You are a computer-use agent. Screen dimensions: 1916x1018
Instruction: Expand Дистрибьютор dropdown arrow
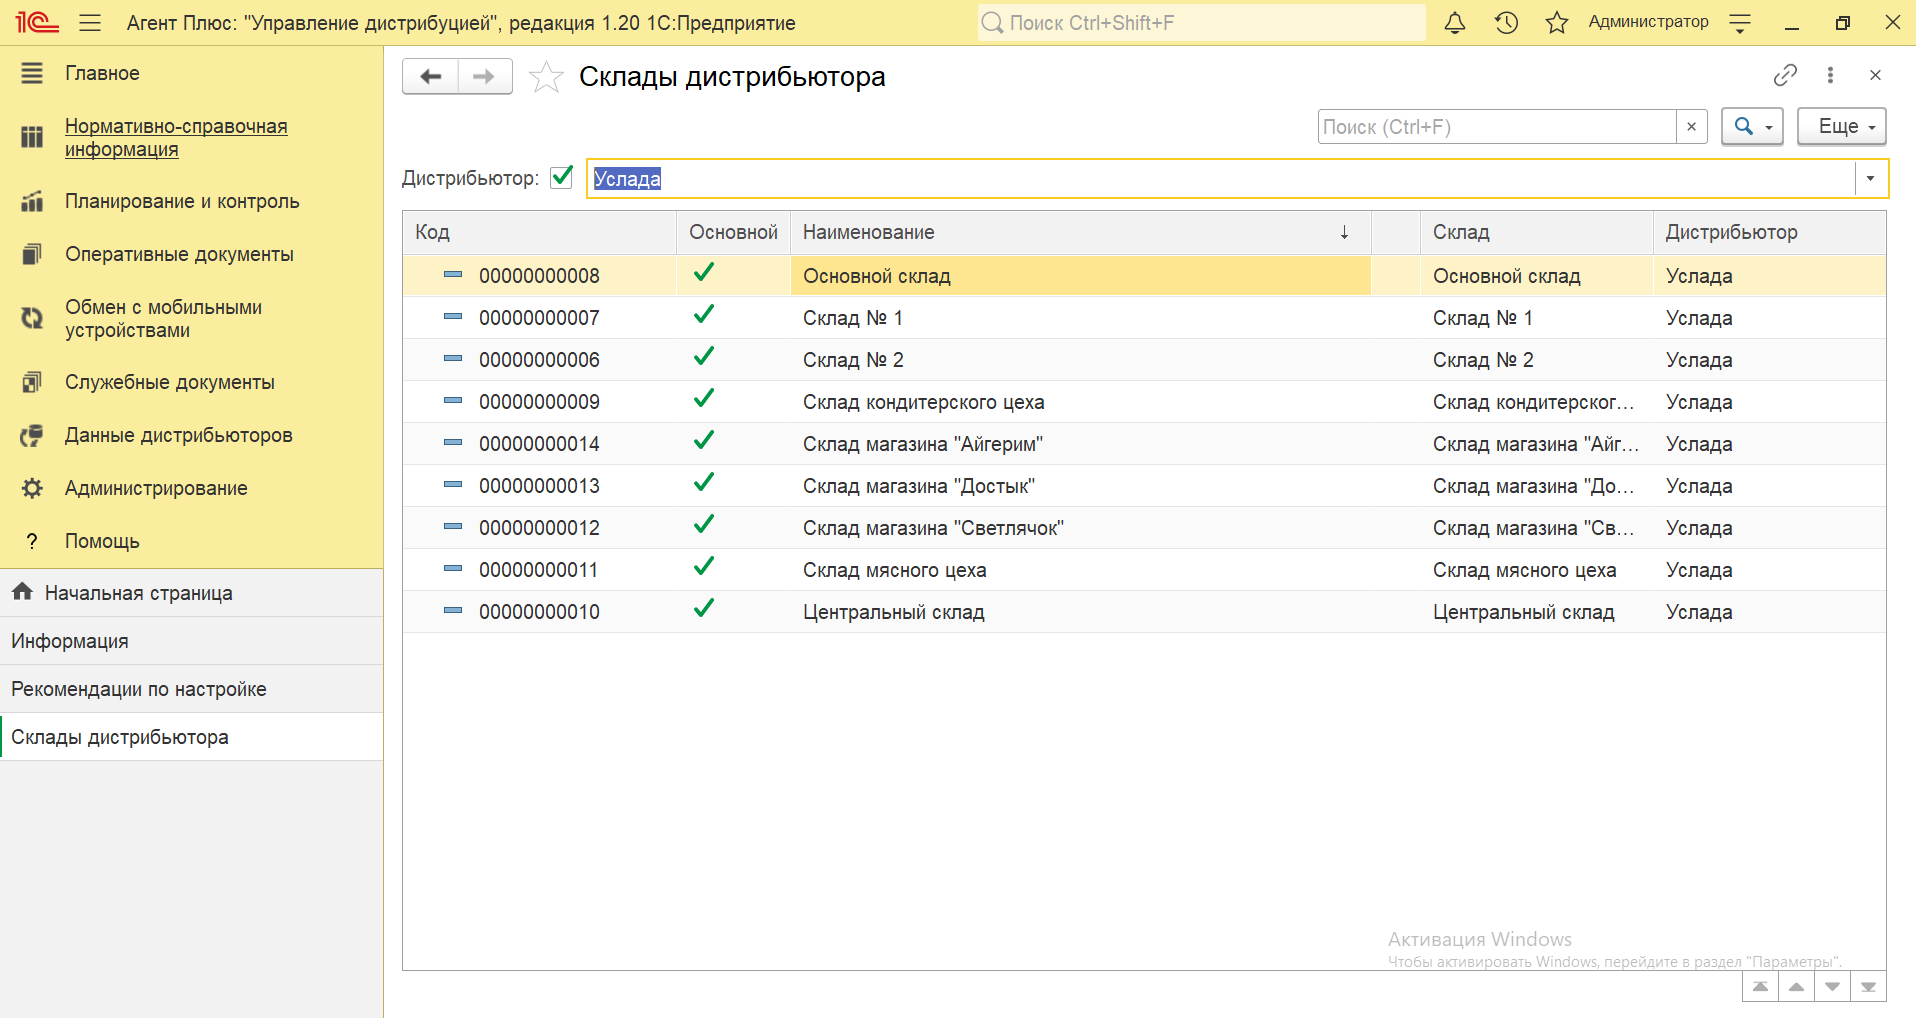click(x=1870, y=179)
